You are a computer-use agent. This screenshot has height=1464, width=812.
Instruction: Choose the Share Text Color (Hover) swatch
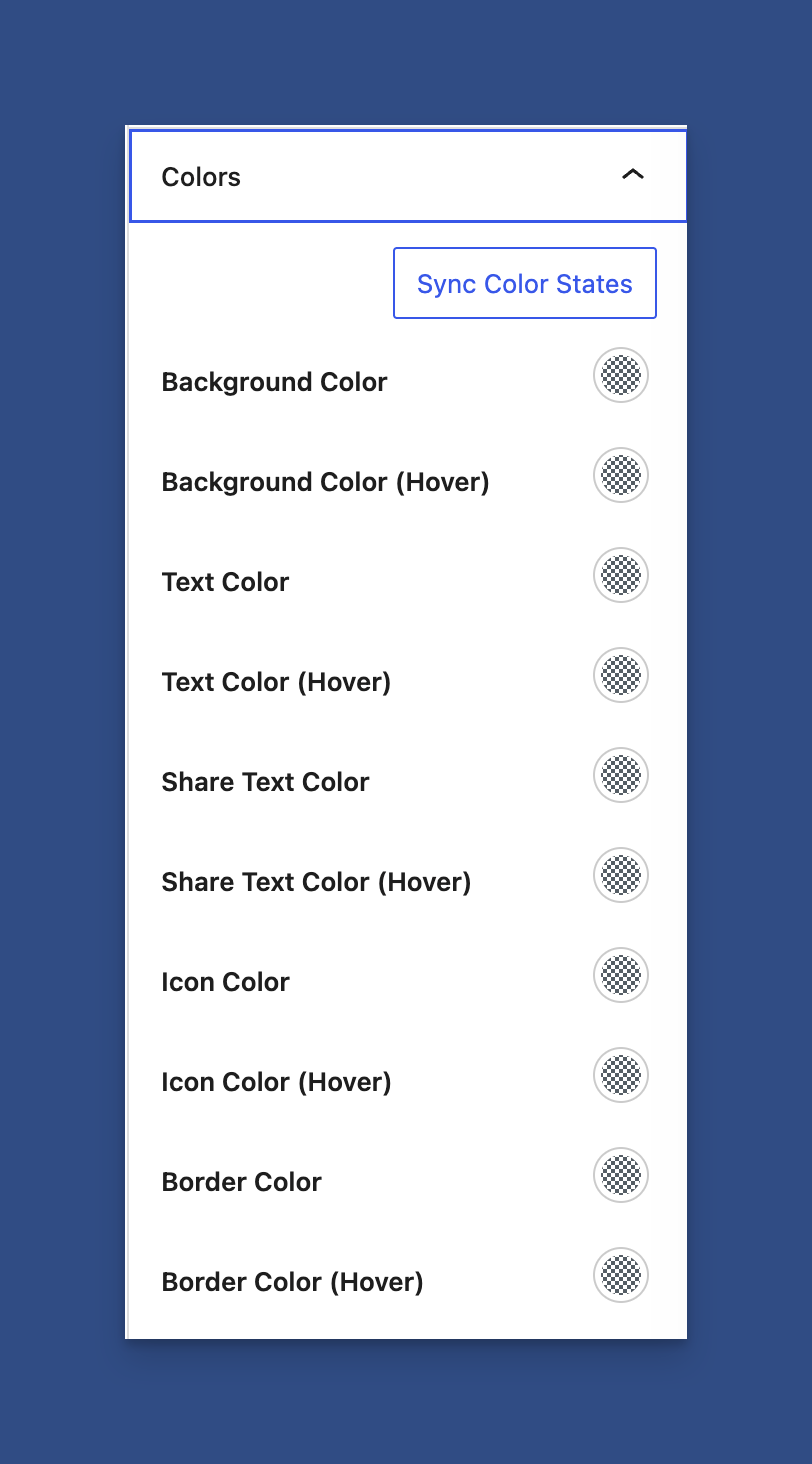[621, 876]
